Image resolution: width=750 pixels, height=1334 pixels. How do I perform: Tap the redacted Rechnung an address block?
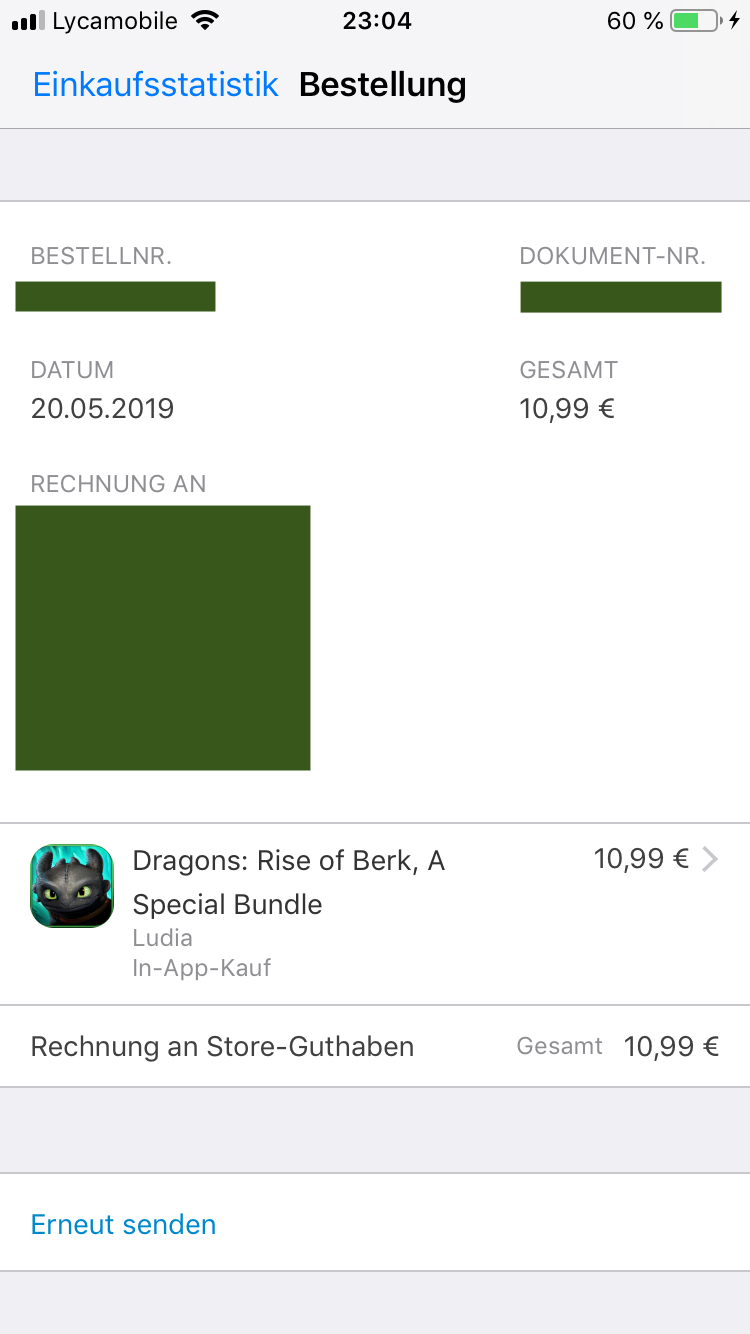pyautogui.click(x=163, y=638)
